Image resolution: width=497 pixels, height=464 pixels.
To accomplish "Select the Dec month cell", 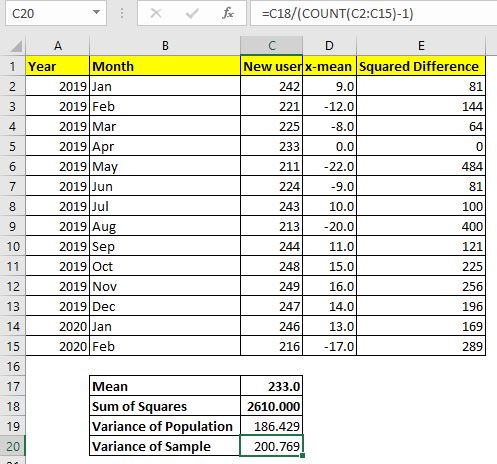I will pyautogui.click(x=165, y=306).
